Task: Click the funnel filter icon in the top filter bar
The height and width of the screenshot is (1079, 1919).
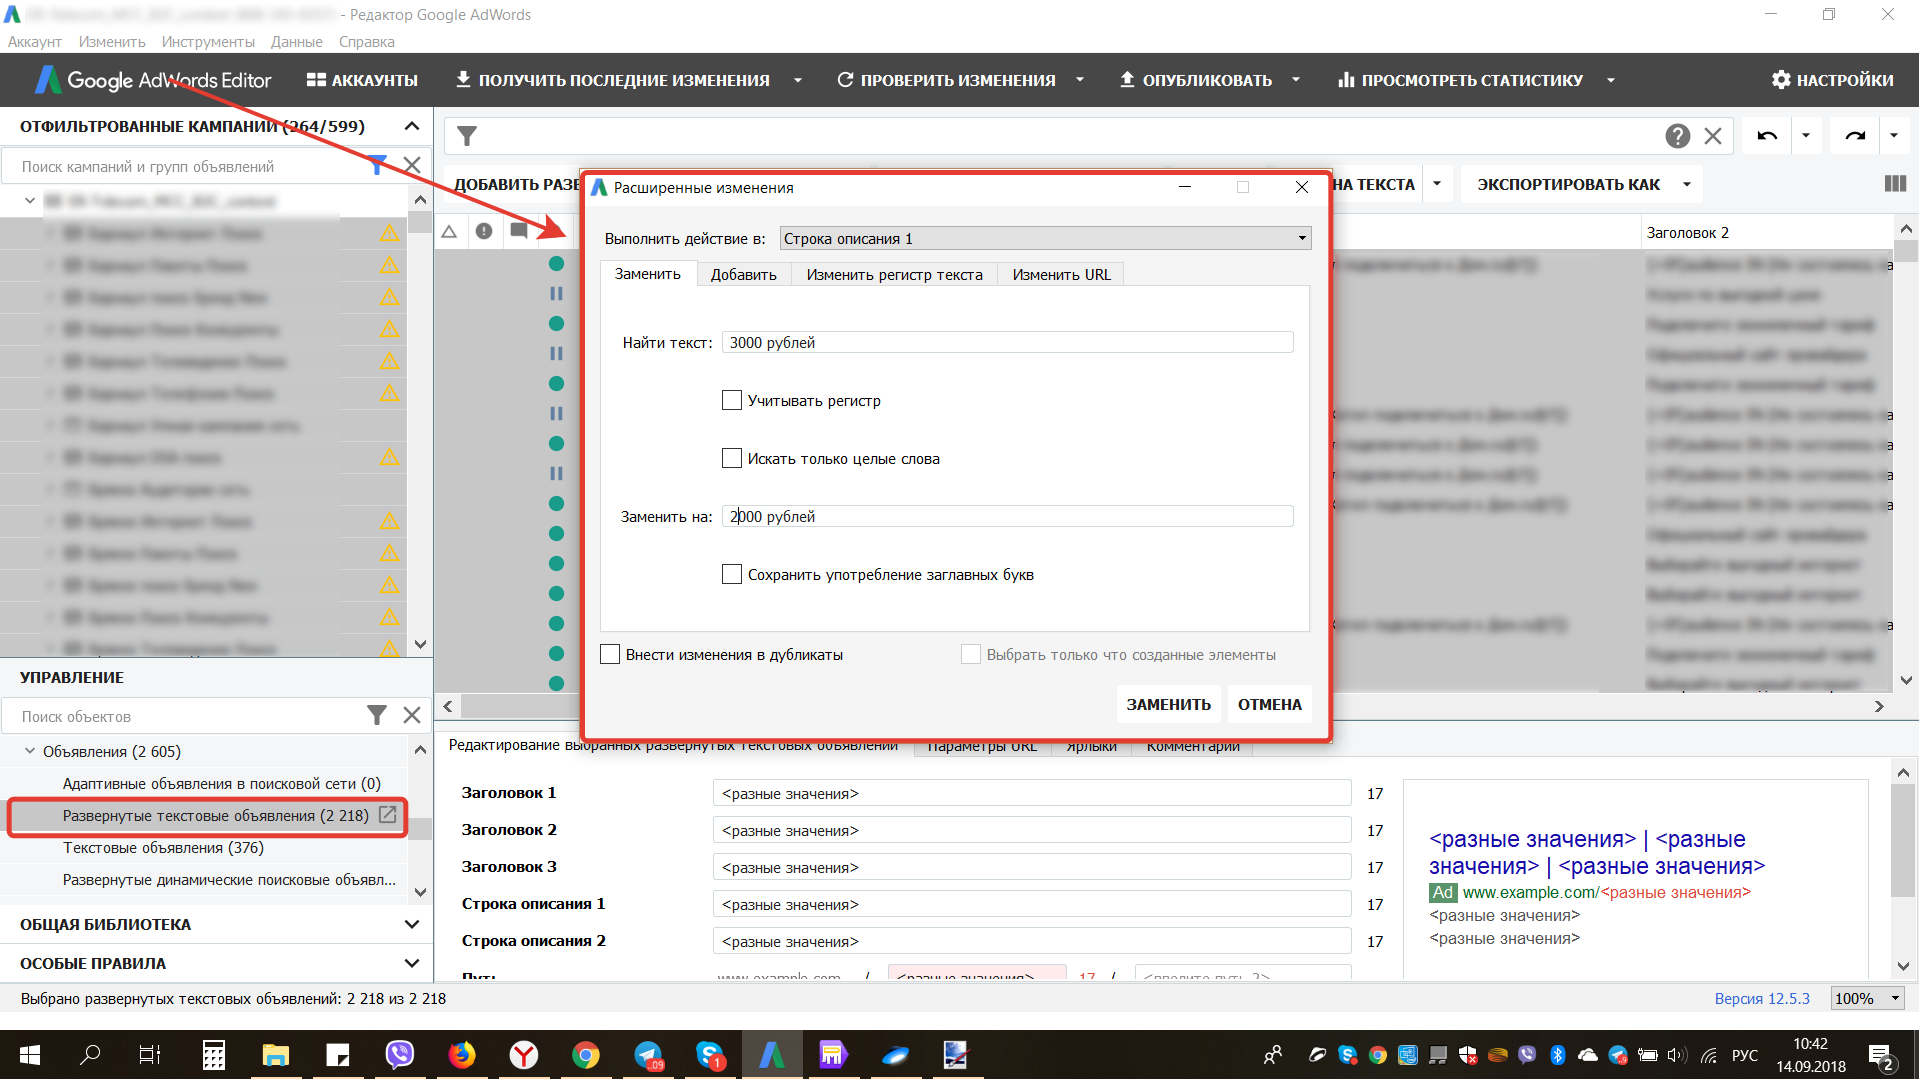Action: tap(467, 135)
